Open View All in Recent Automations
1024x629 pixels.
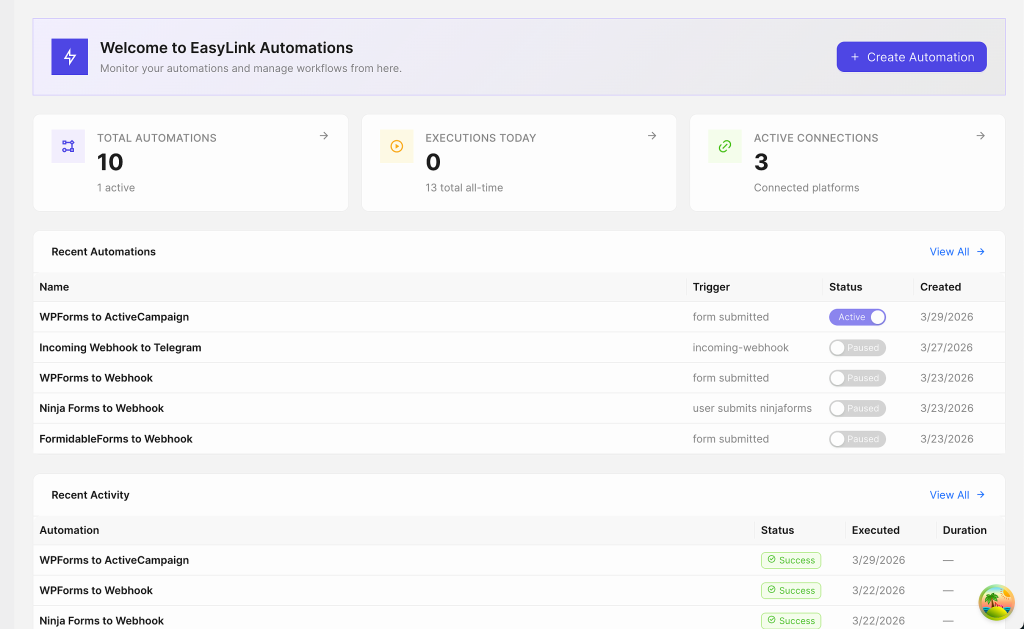tap(957, 252)
